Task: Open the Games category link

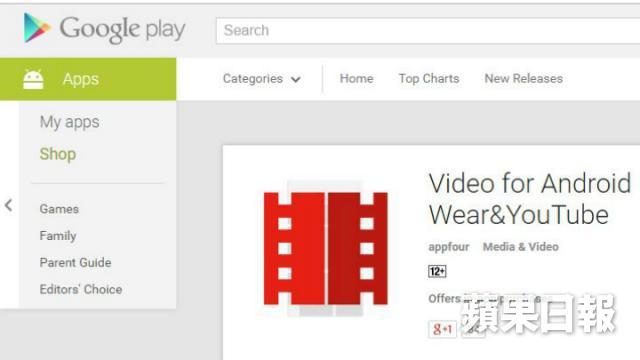Action: (x=59, y=209)
